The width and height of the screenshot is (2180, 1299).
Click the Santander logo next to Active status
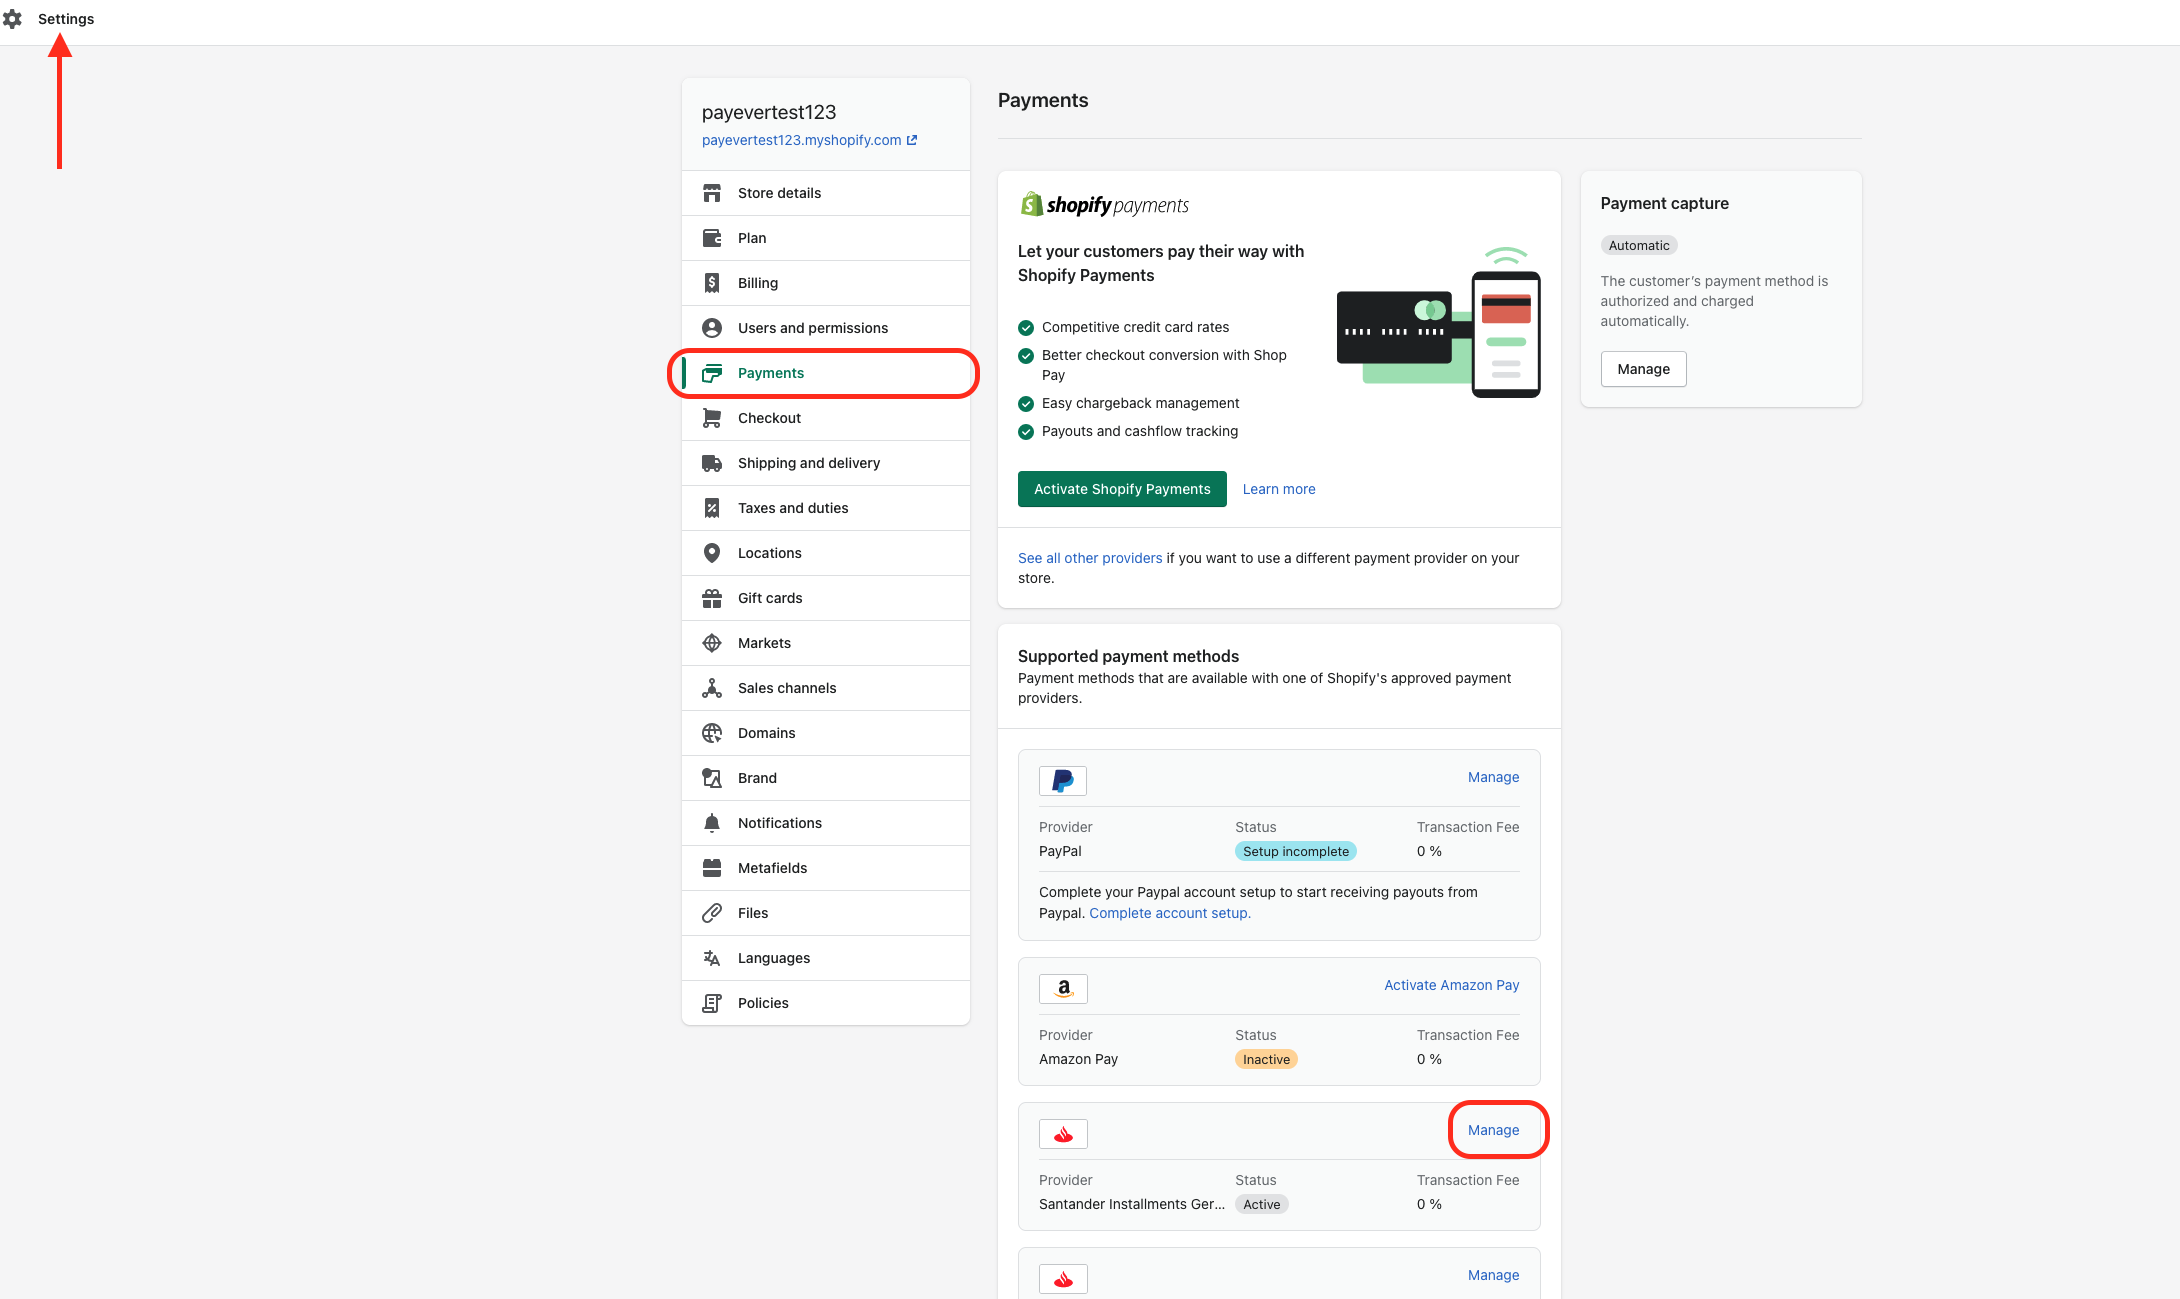tap(1063, 1134)
